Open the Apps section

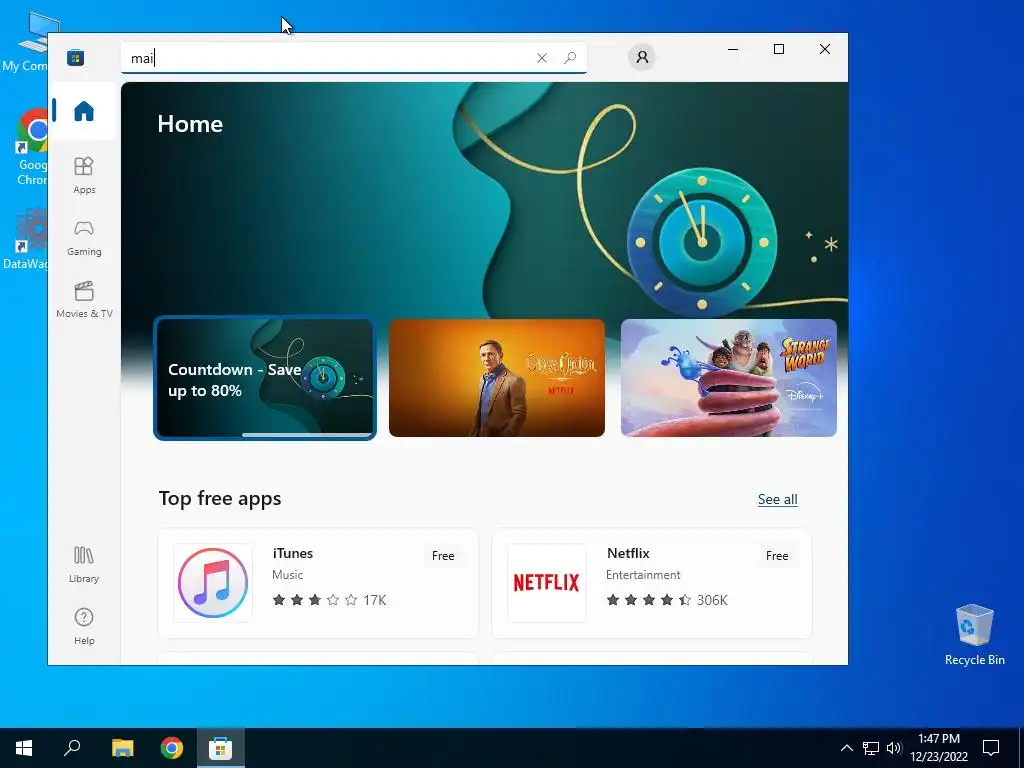pos(84,175)
